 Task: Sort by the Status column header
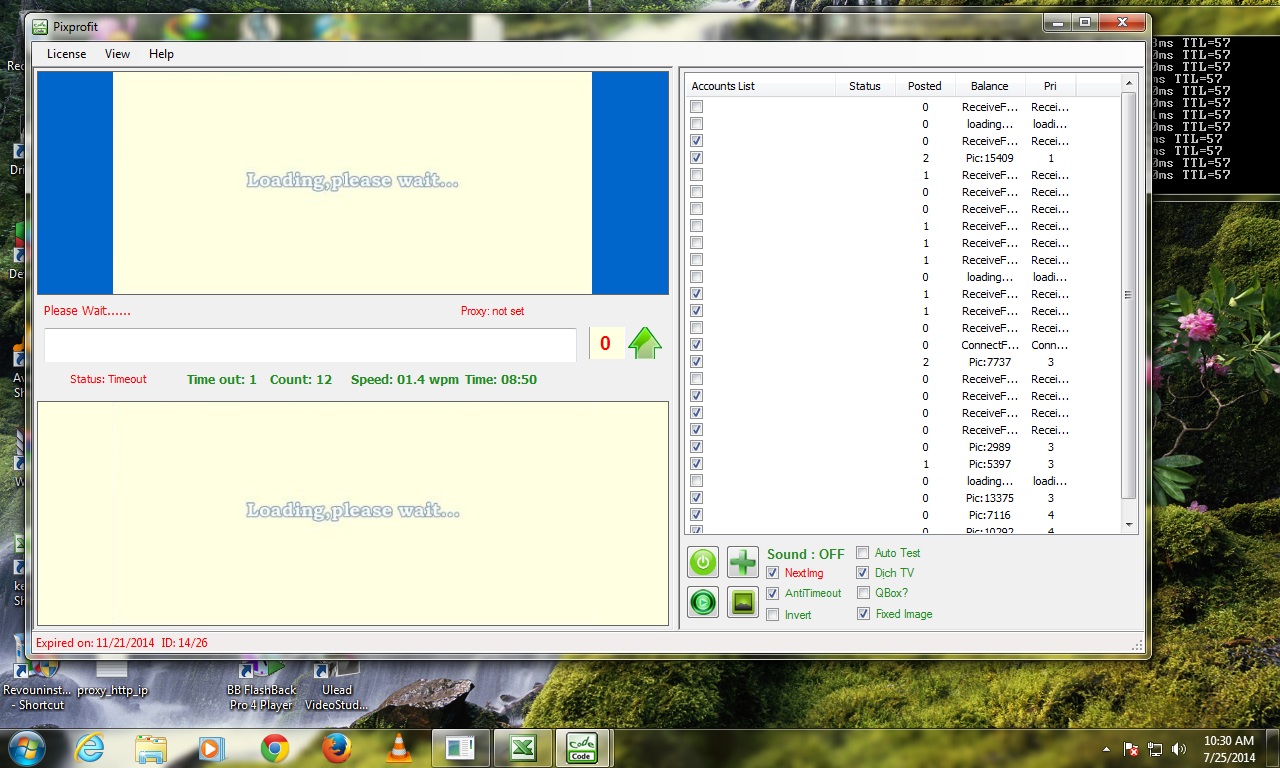pos(865,86)
